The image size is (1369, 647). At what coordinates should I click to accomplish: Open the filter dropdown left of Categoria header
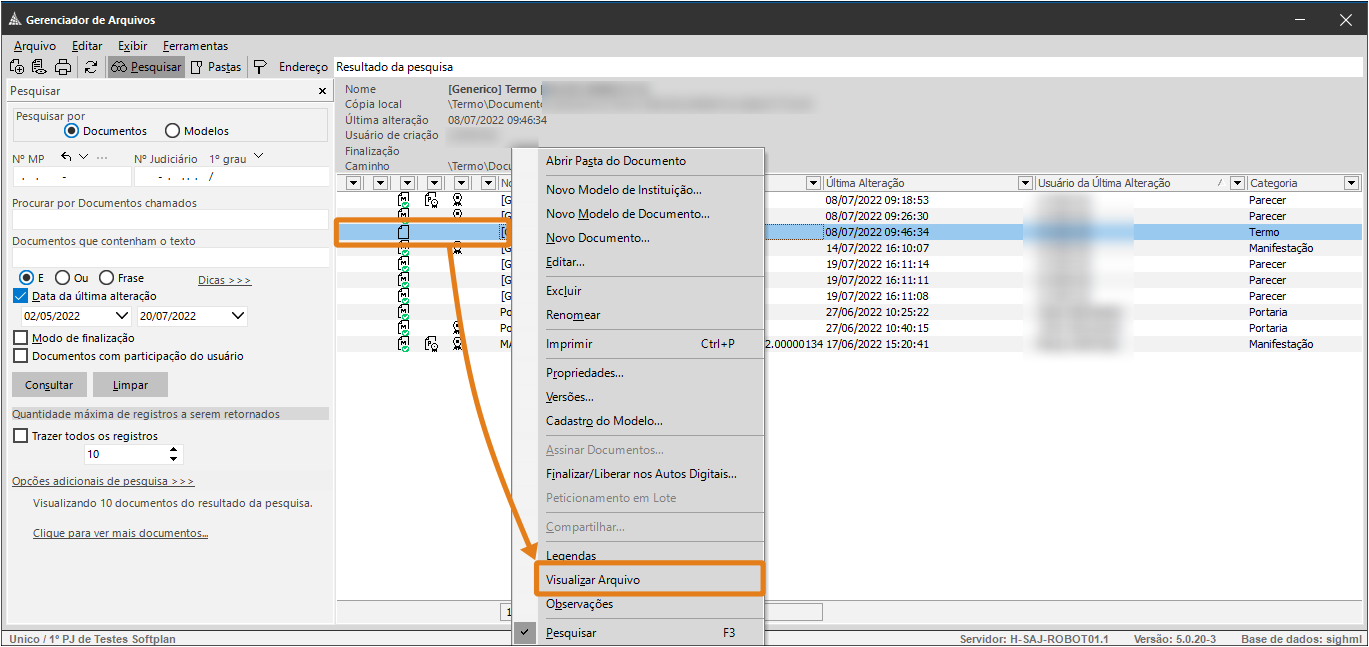[x=1238, y=183]
